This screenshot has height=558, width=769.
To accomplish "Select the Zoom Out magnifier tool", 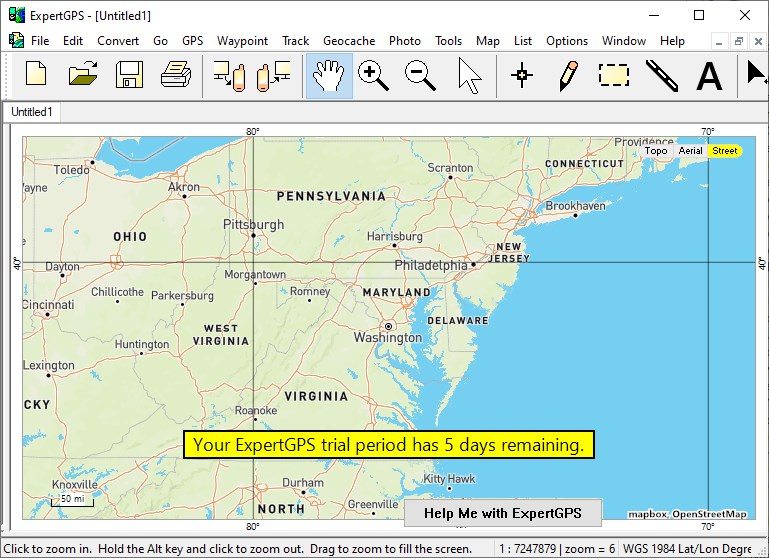I will tap(420, 76).
